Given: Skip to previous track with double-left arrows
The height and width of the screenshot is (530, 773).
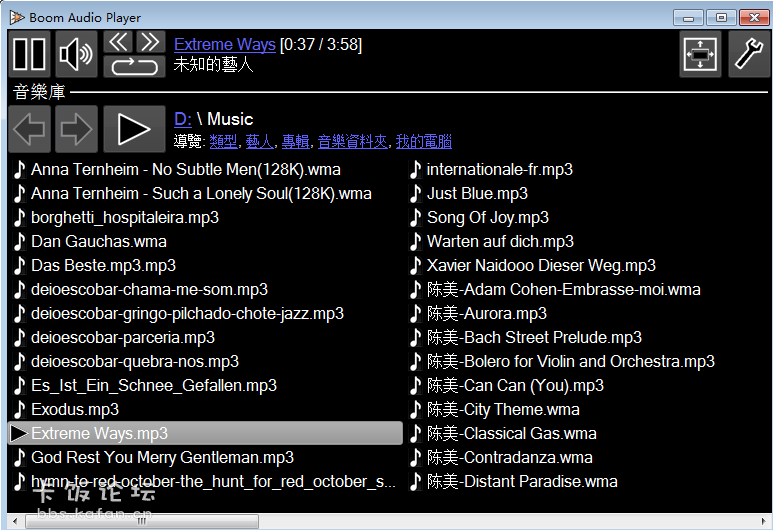Looking at the screenshot, I should click(118, 41).
